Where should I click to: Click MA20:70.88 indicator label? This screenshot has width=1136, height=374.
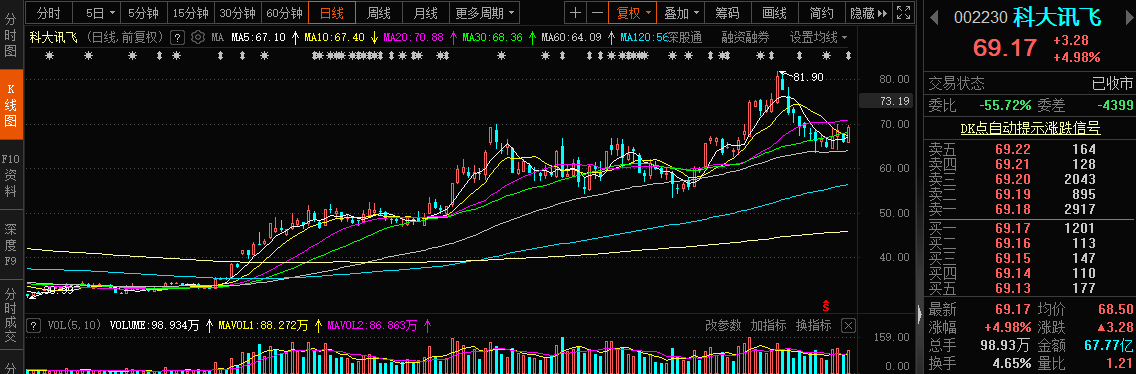point(413,38)
